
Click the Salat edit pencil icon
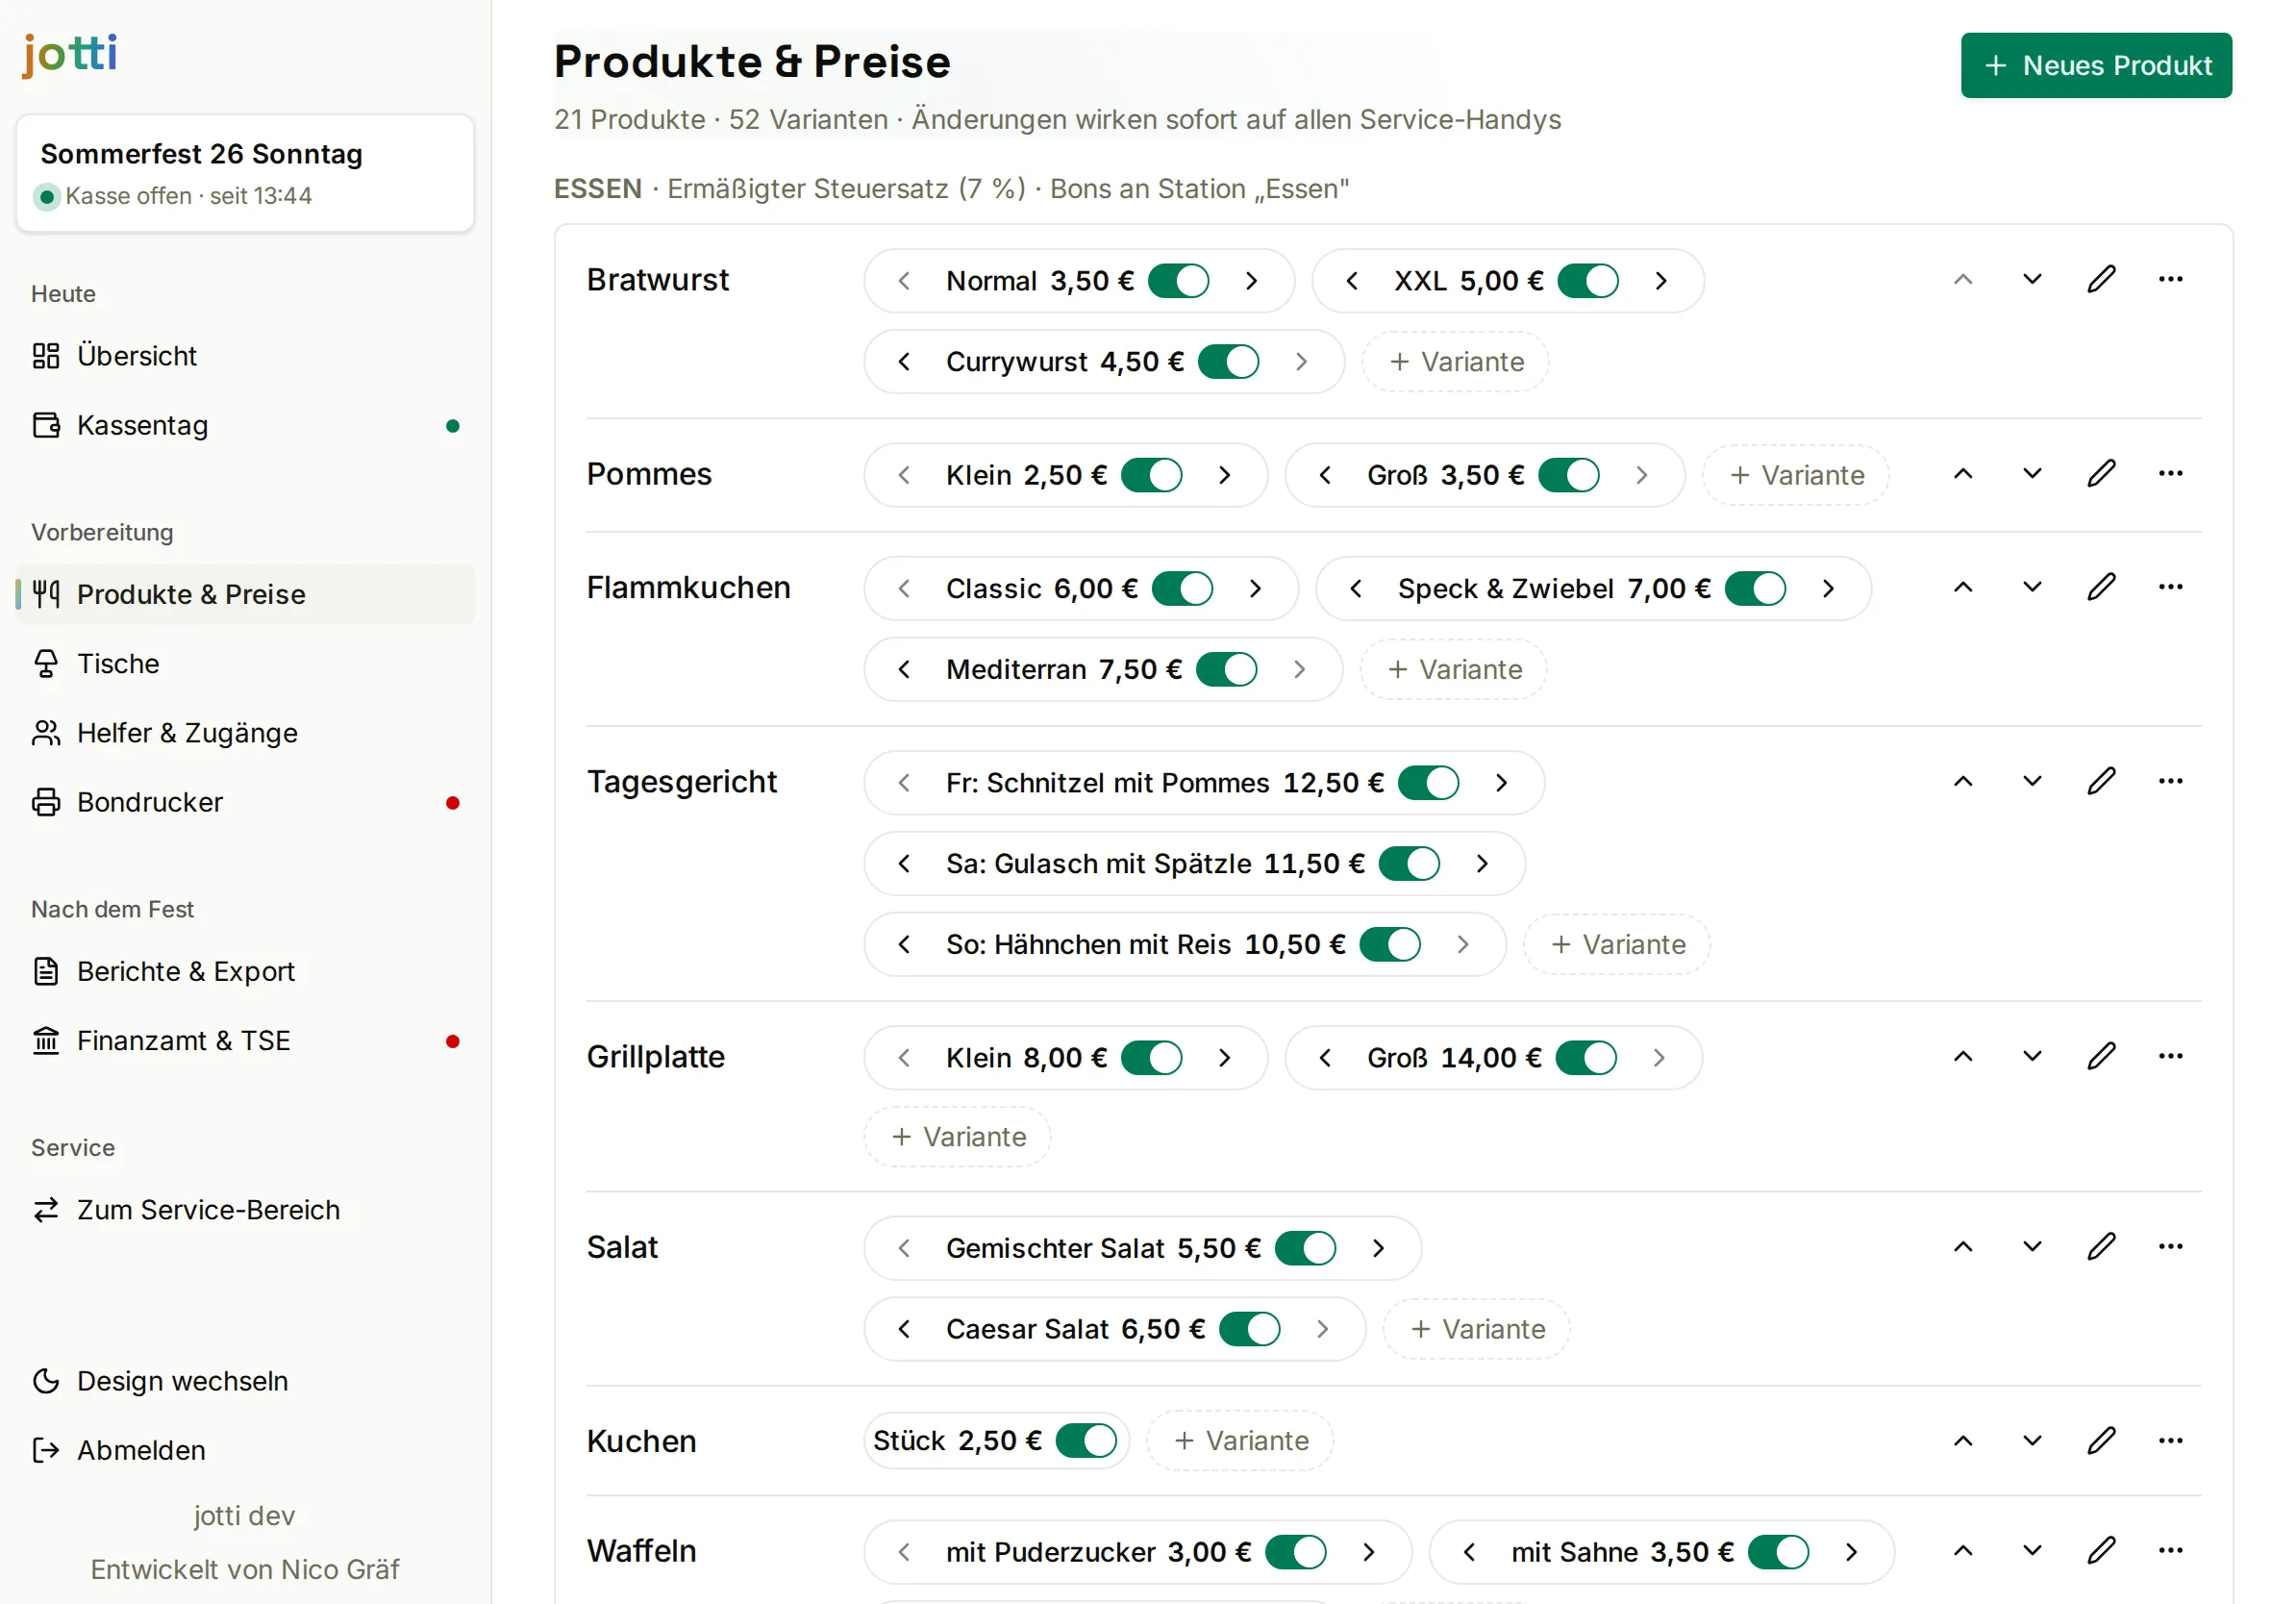click(x=2100, y=1246)
